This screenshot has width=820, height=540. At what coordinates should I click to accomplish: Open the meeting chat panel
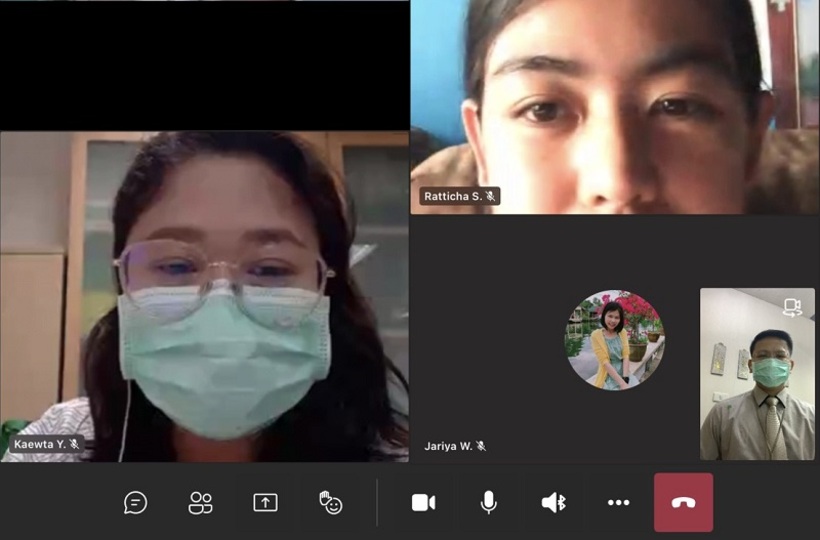click(x=136, y=502)
